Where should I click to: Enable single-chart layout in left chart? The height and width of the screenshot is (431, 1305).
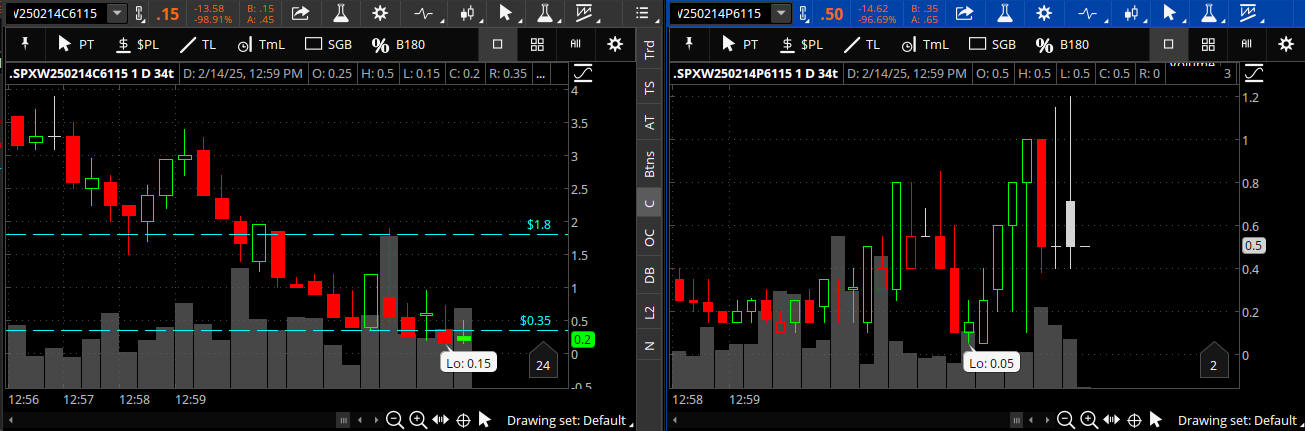click(497, 45)
